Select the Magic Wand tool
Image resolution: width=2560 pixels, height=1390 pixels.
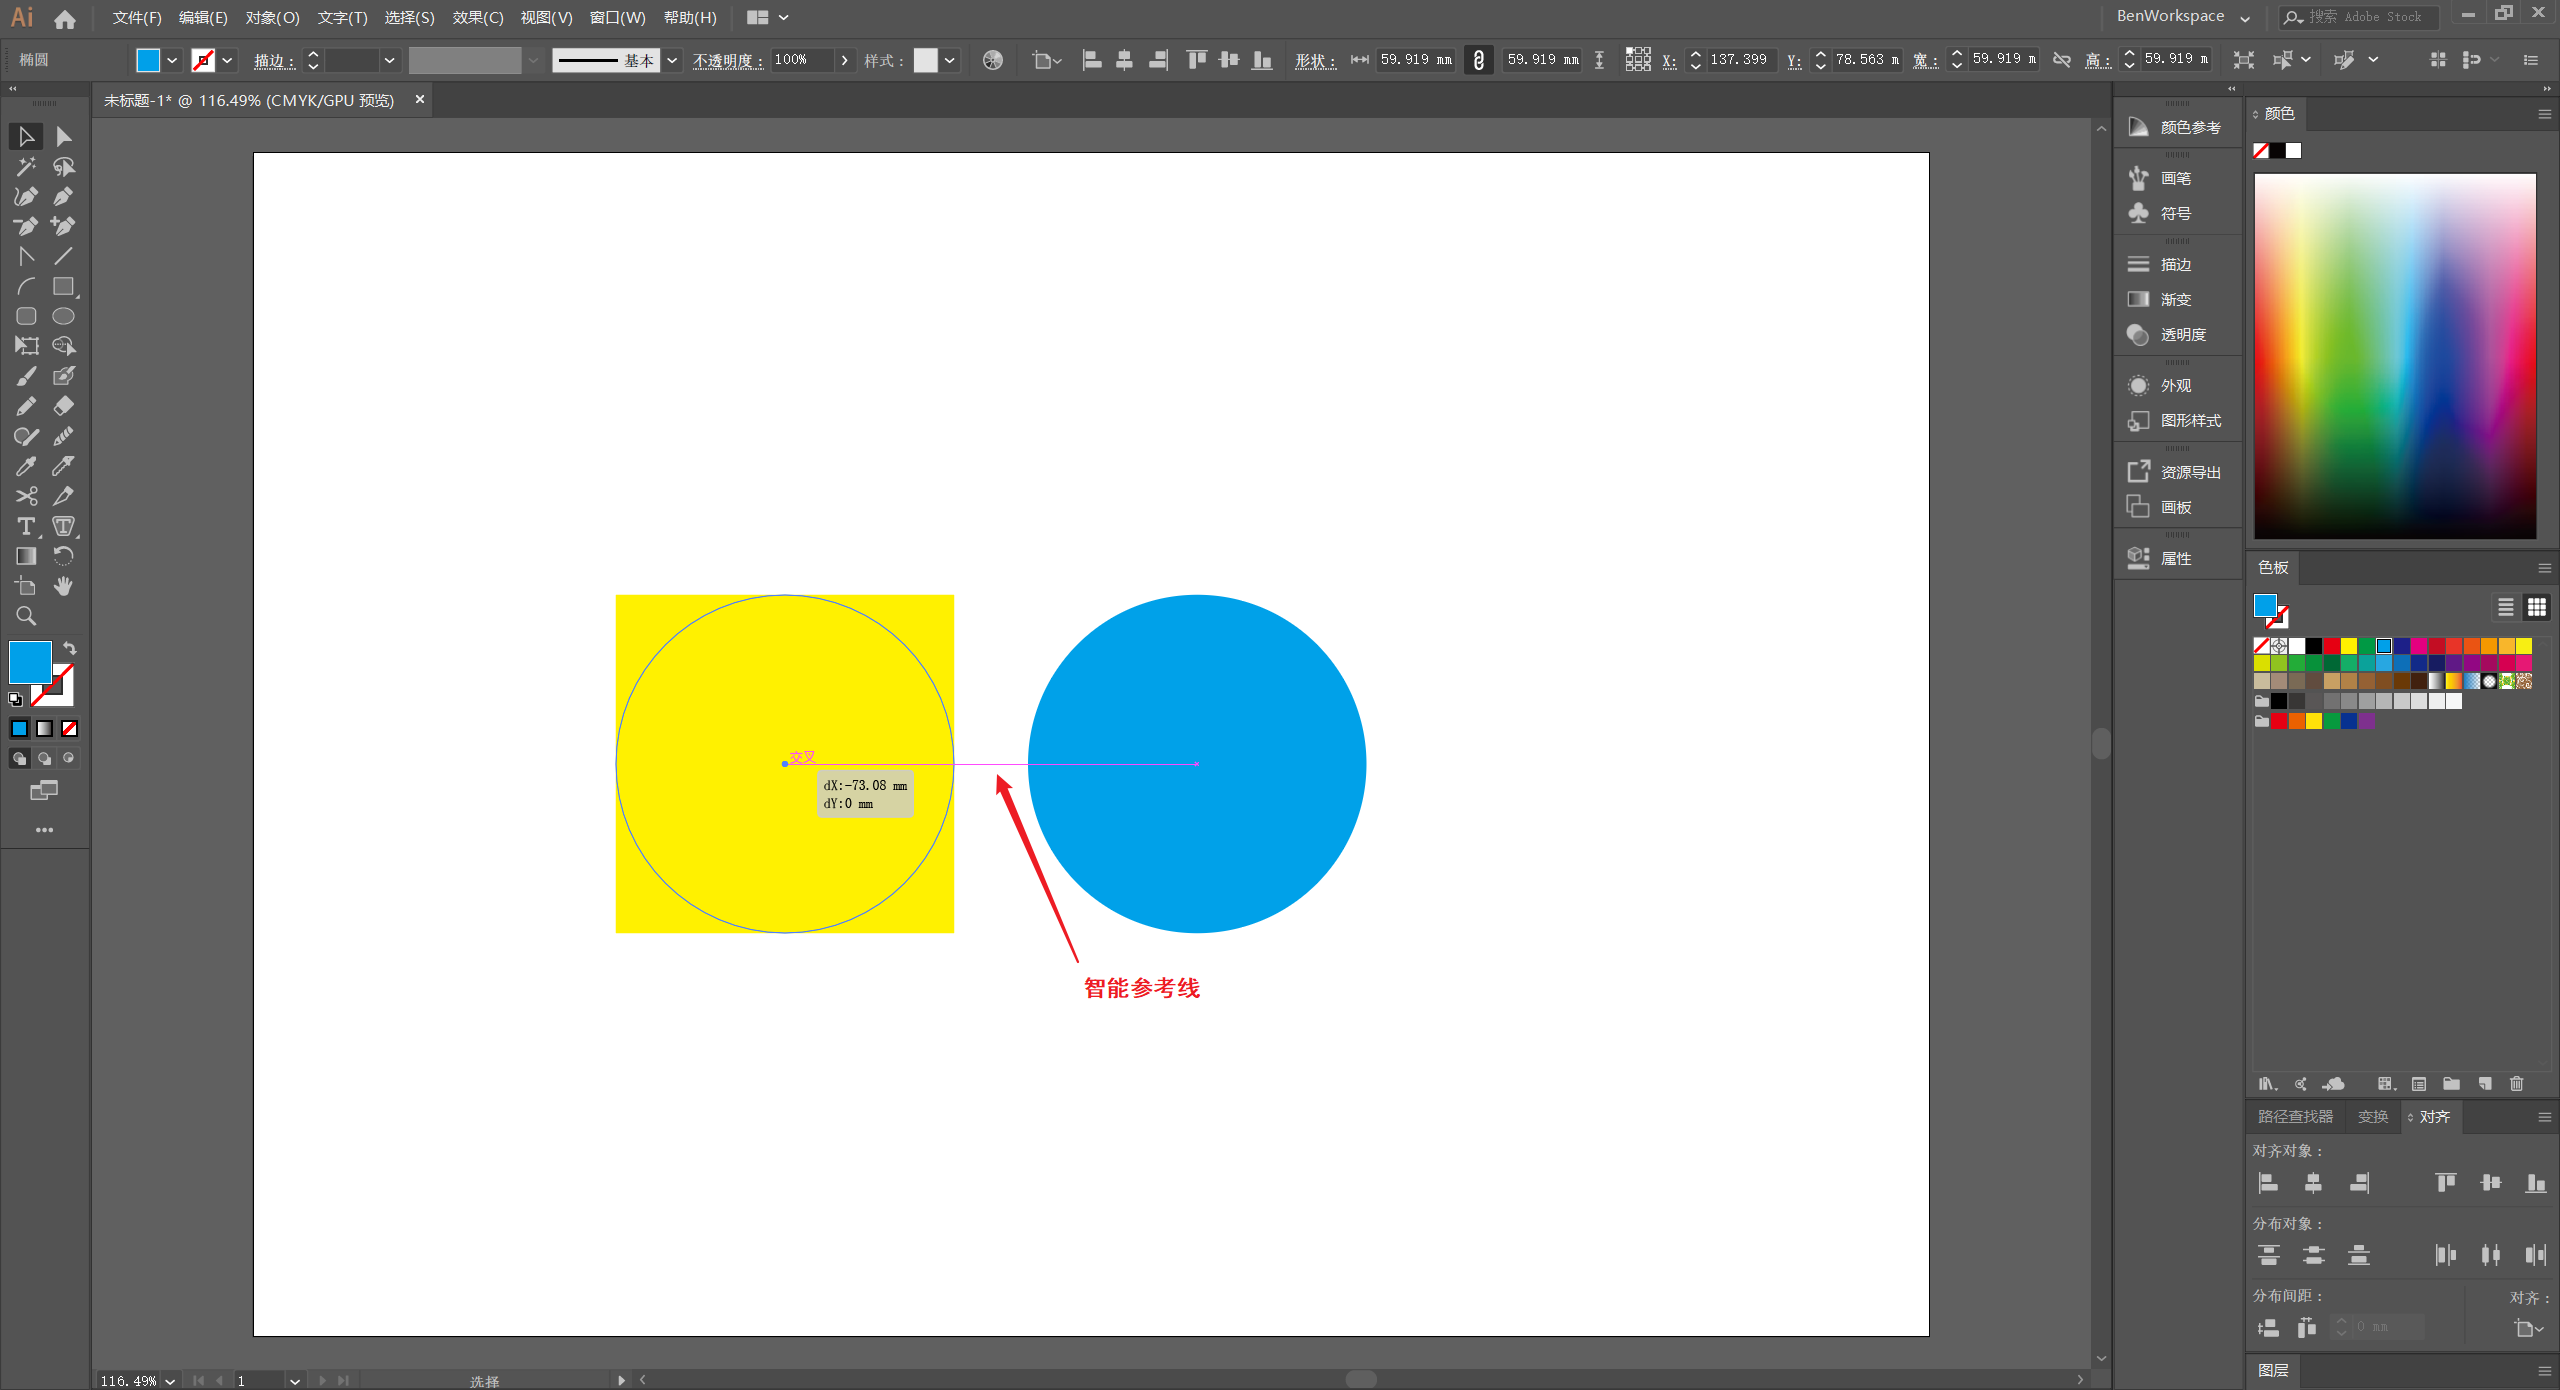(26, 166)
